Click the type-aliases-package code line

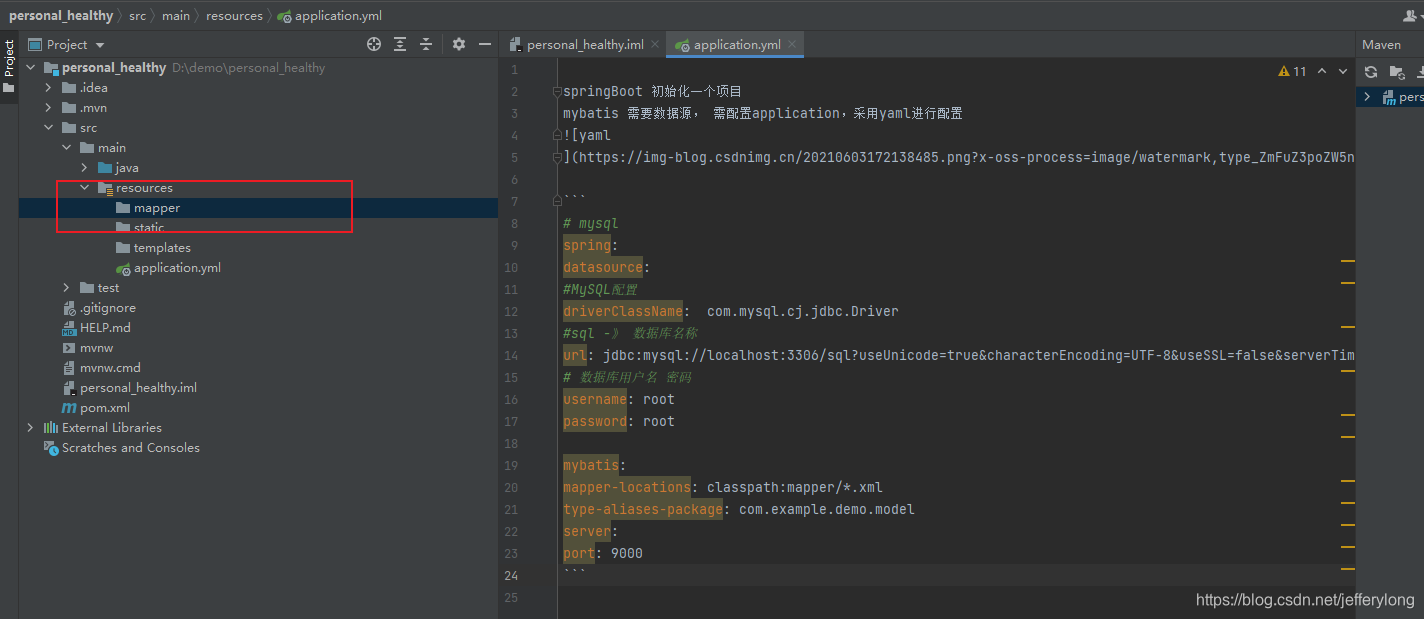(x=739, y=509)
